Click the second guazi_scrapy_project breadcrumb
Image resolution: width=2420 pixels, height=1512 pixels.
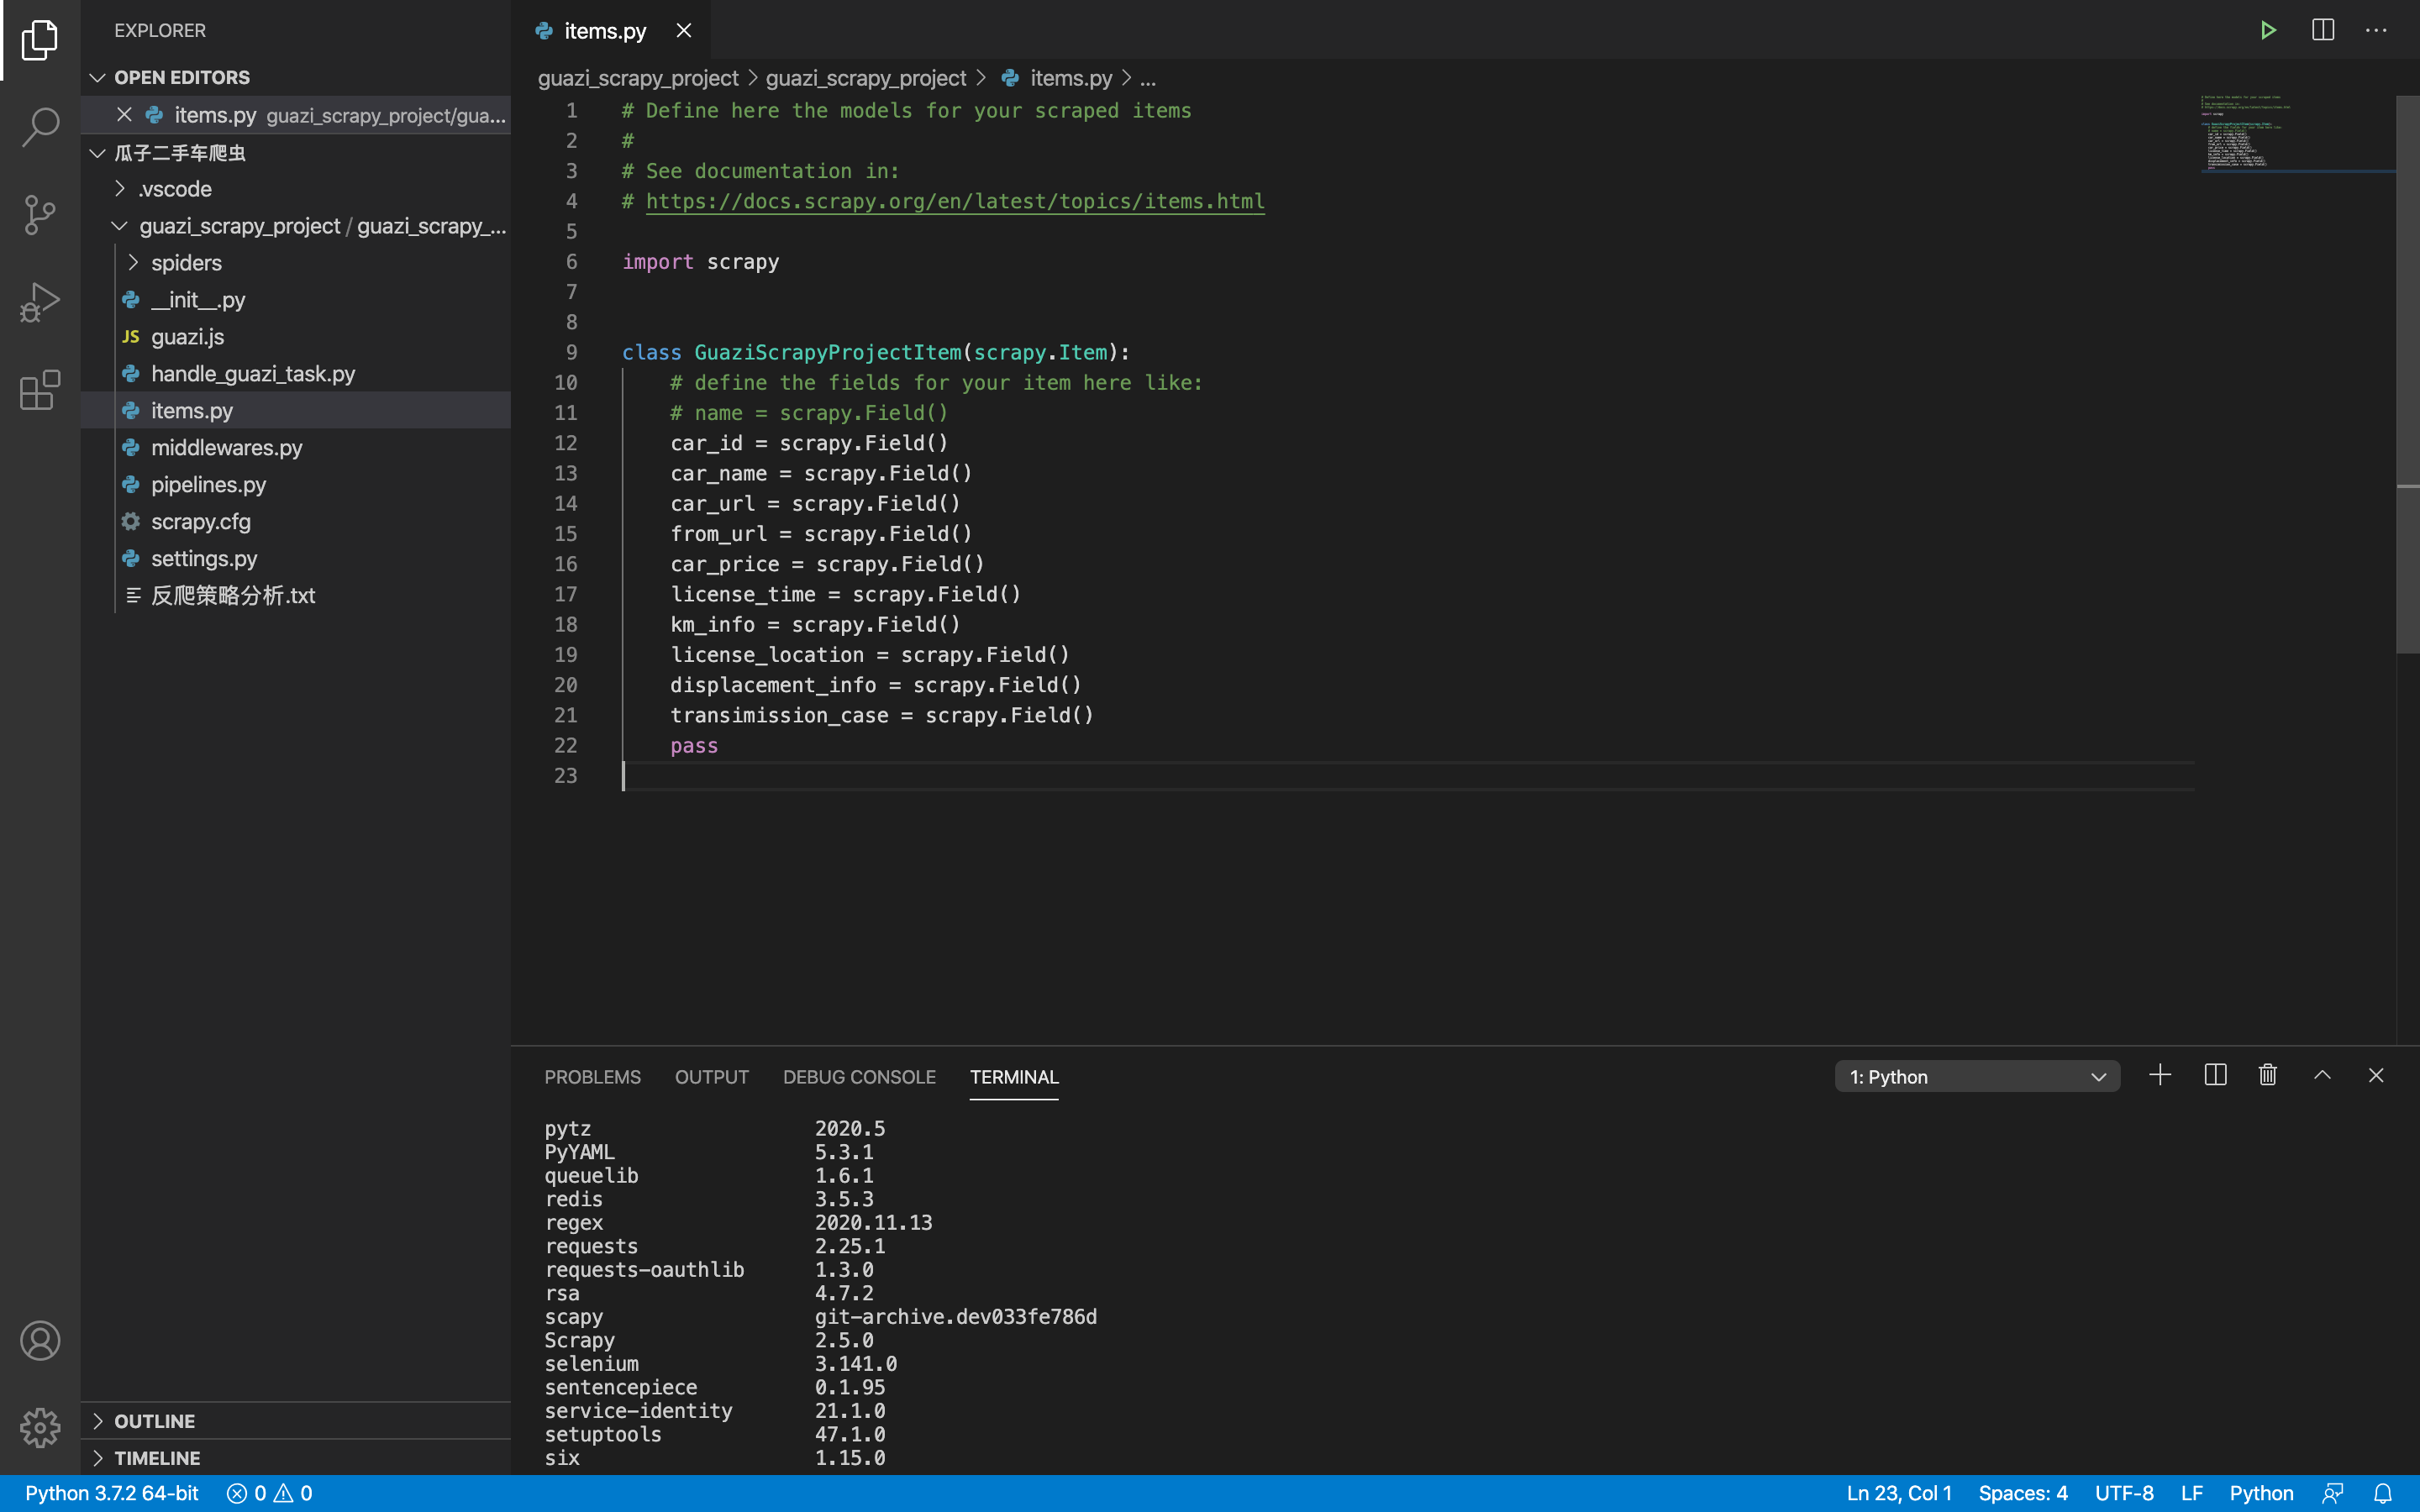click(866, 78)
